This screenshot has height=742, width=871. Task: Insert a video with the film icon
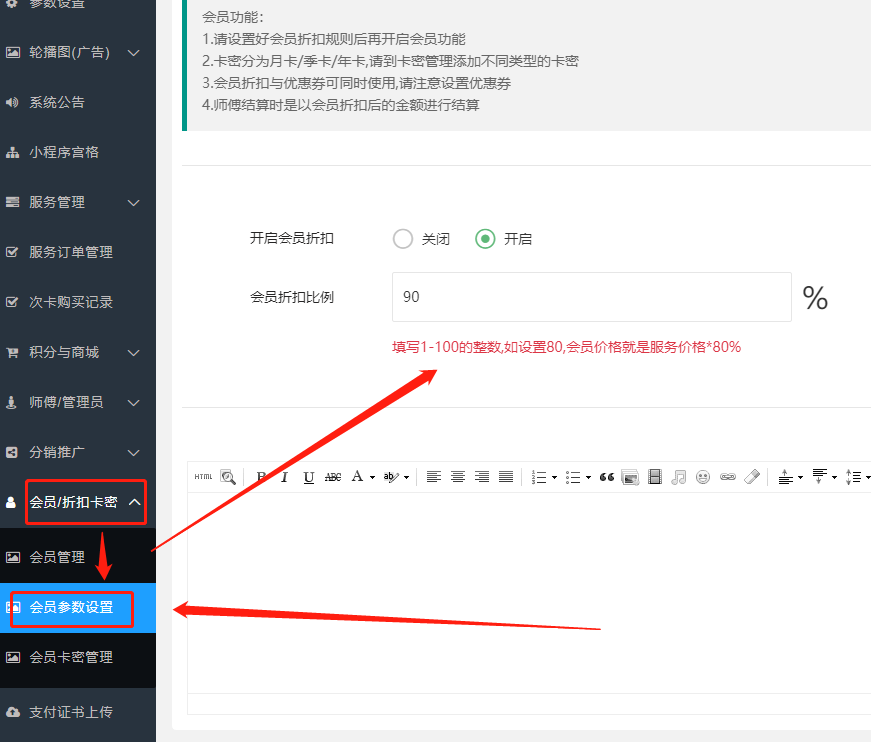tap(655, 477)
